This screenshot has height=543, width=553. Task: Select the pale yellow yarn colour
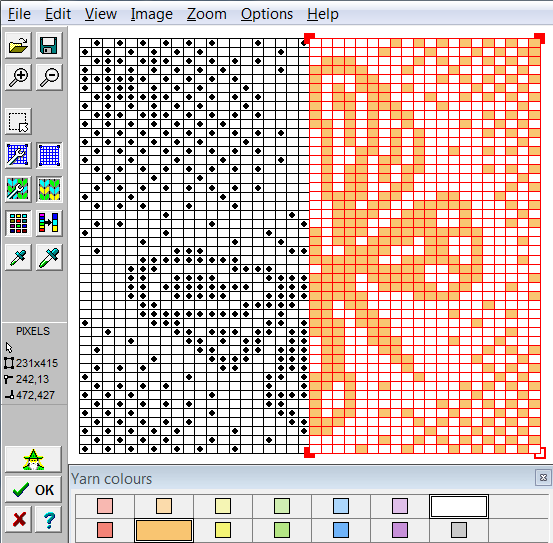click(x=223, y=506)
